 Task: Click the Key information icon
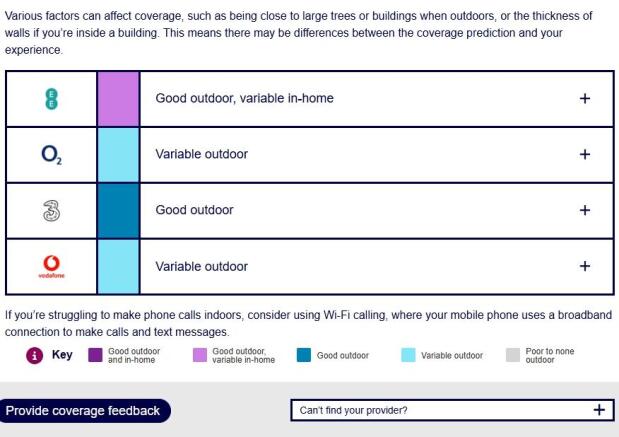click(32, 355)
